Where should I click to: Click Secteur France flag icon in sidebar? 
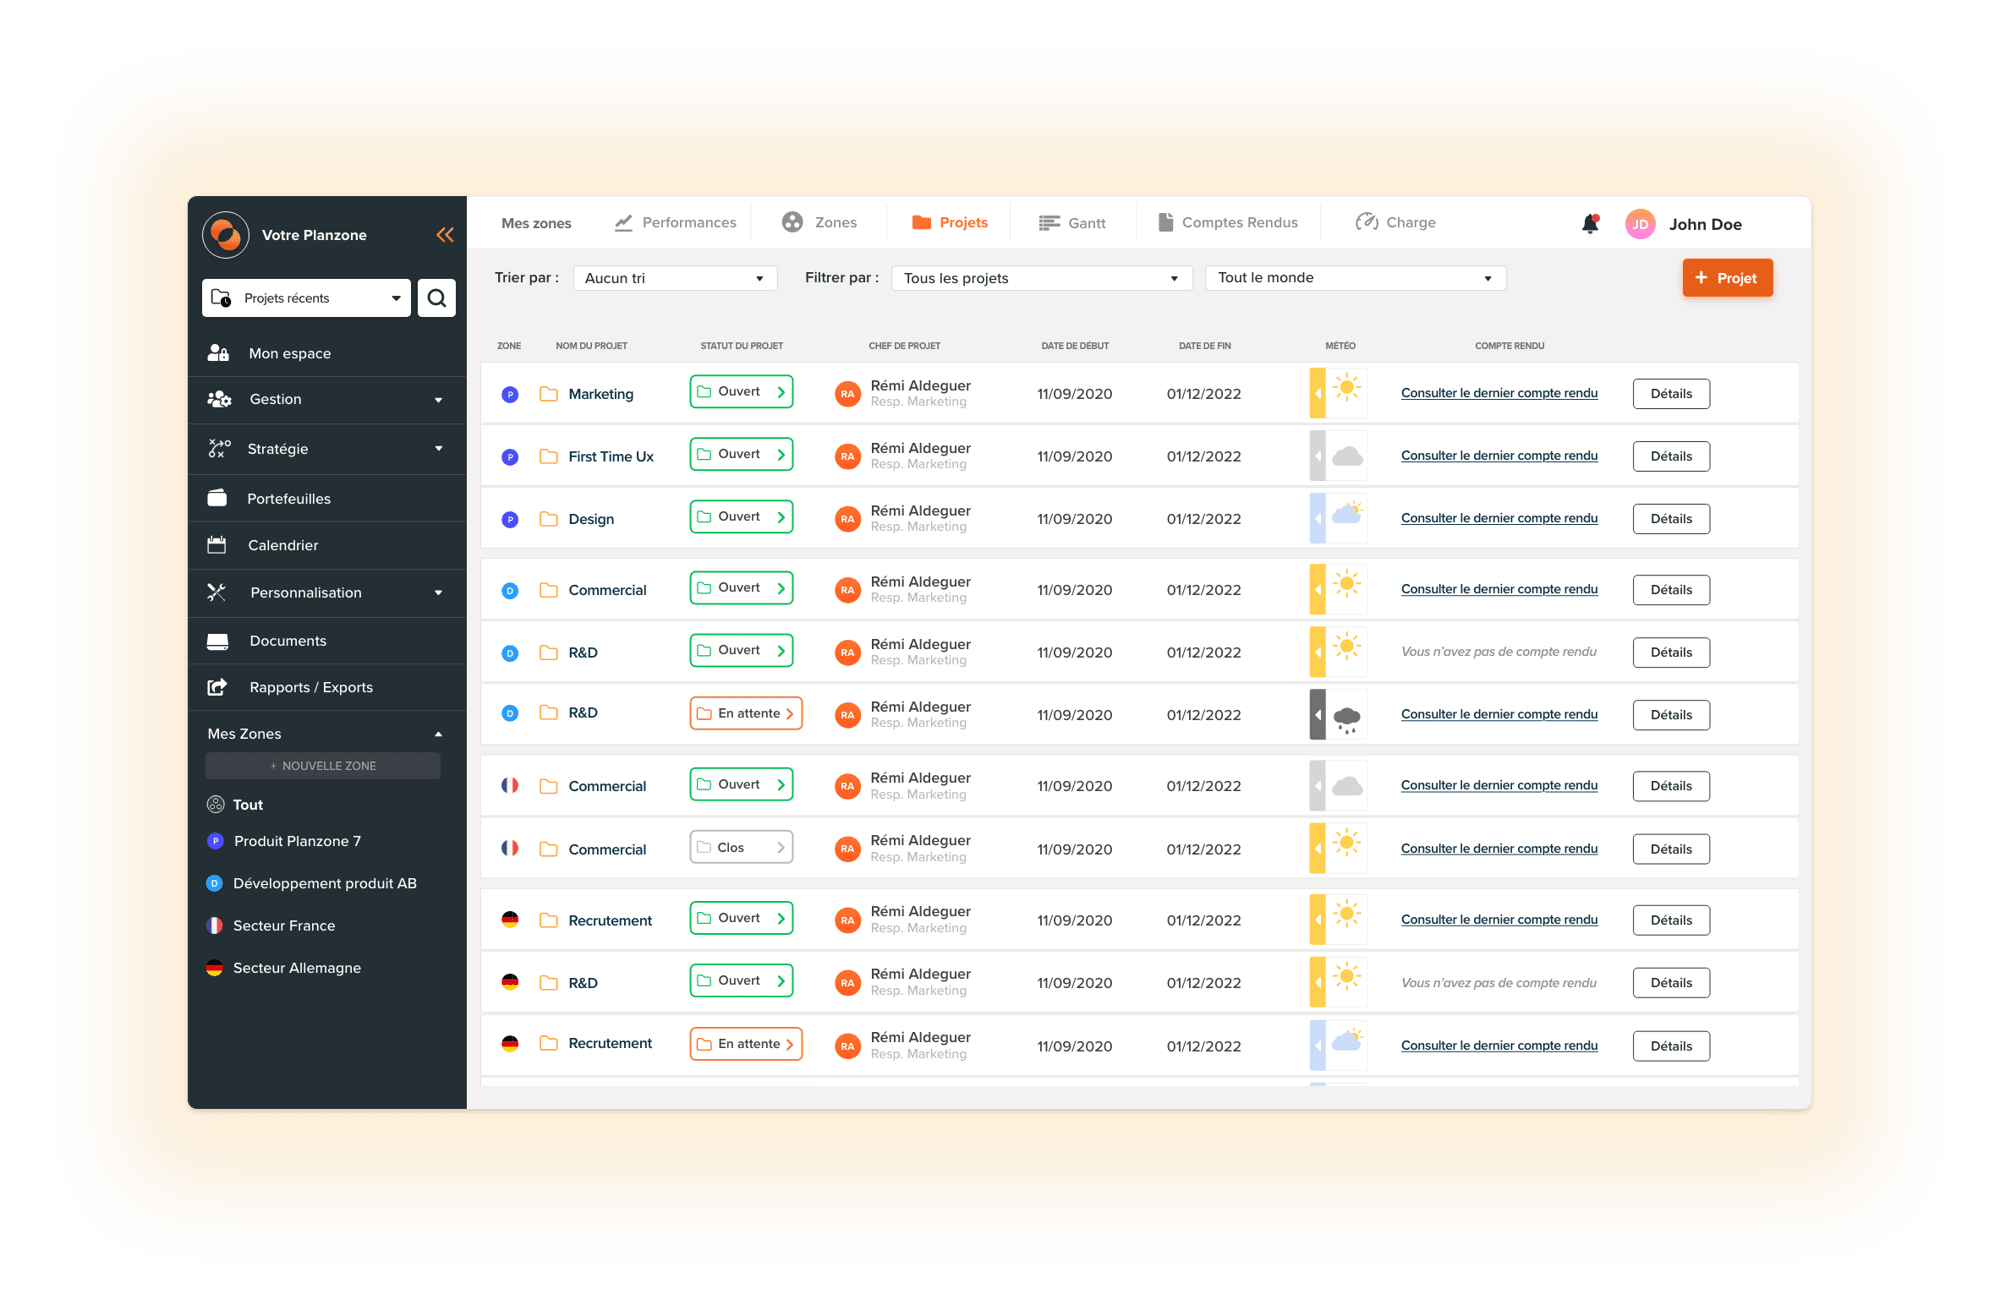pyautogui.click(x=214, y=926)
